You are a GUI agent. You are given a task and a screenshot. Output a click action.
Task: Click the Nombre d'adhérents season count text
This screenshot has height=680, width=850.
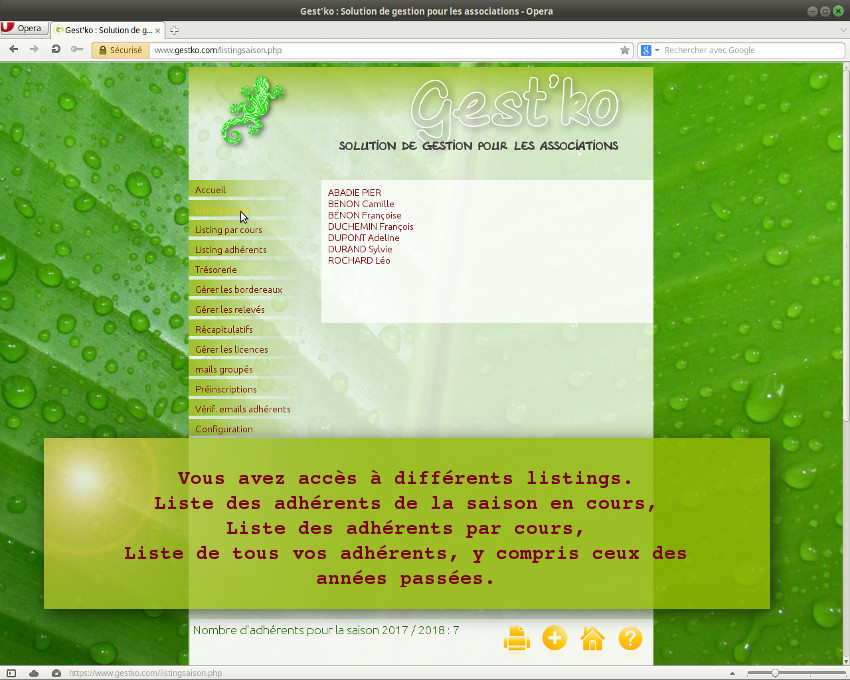[x=326, y=630]
